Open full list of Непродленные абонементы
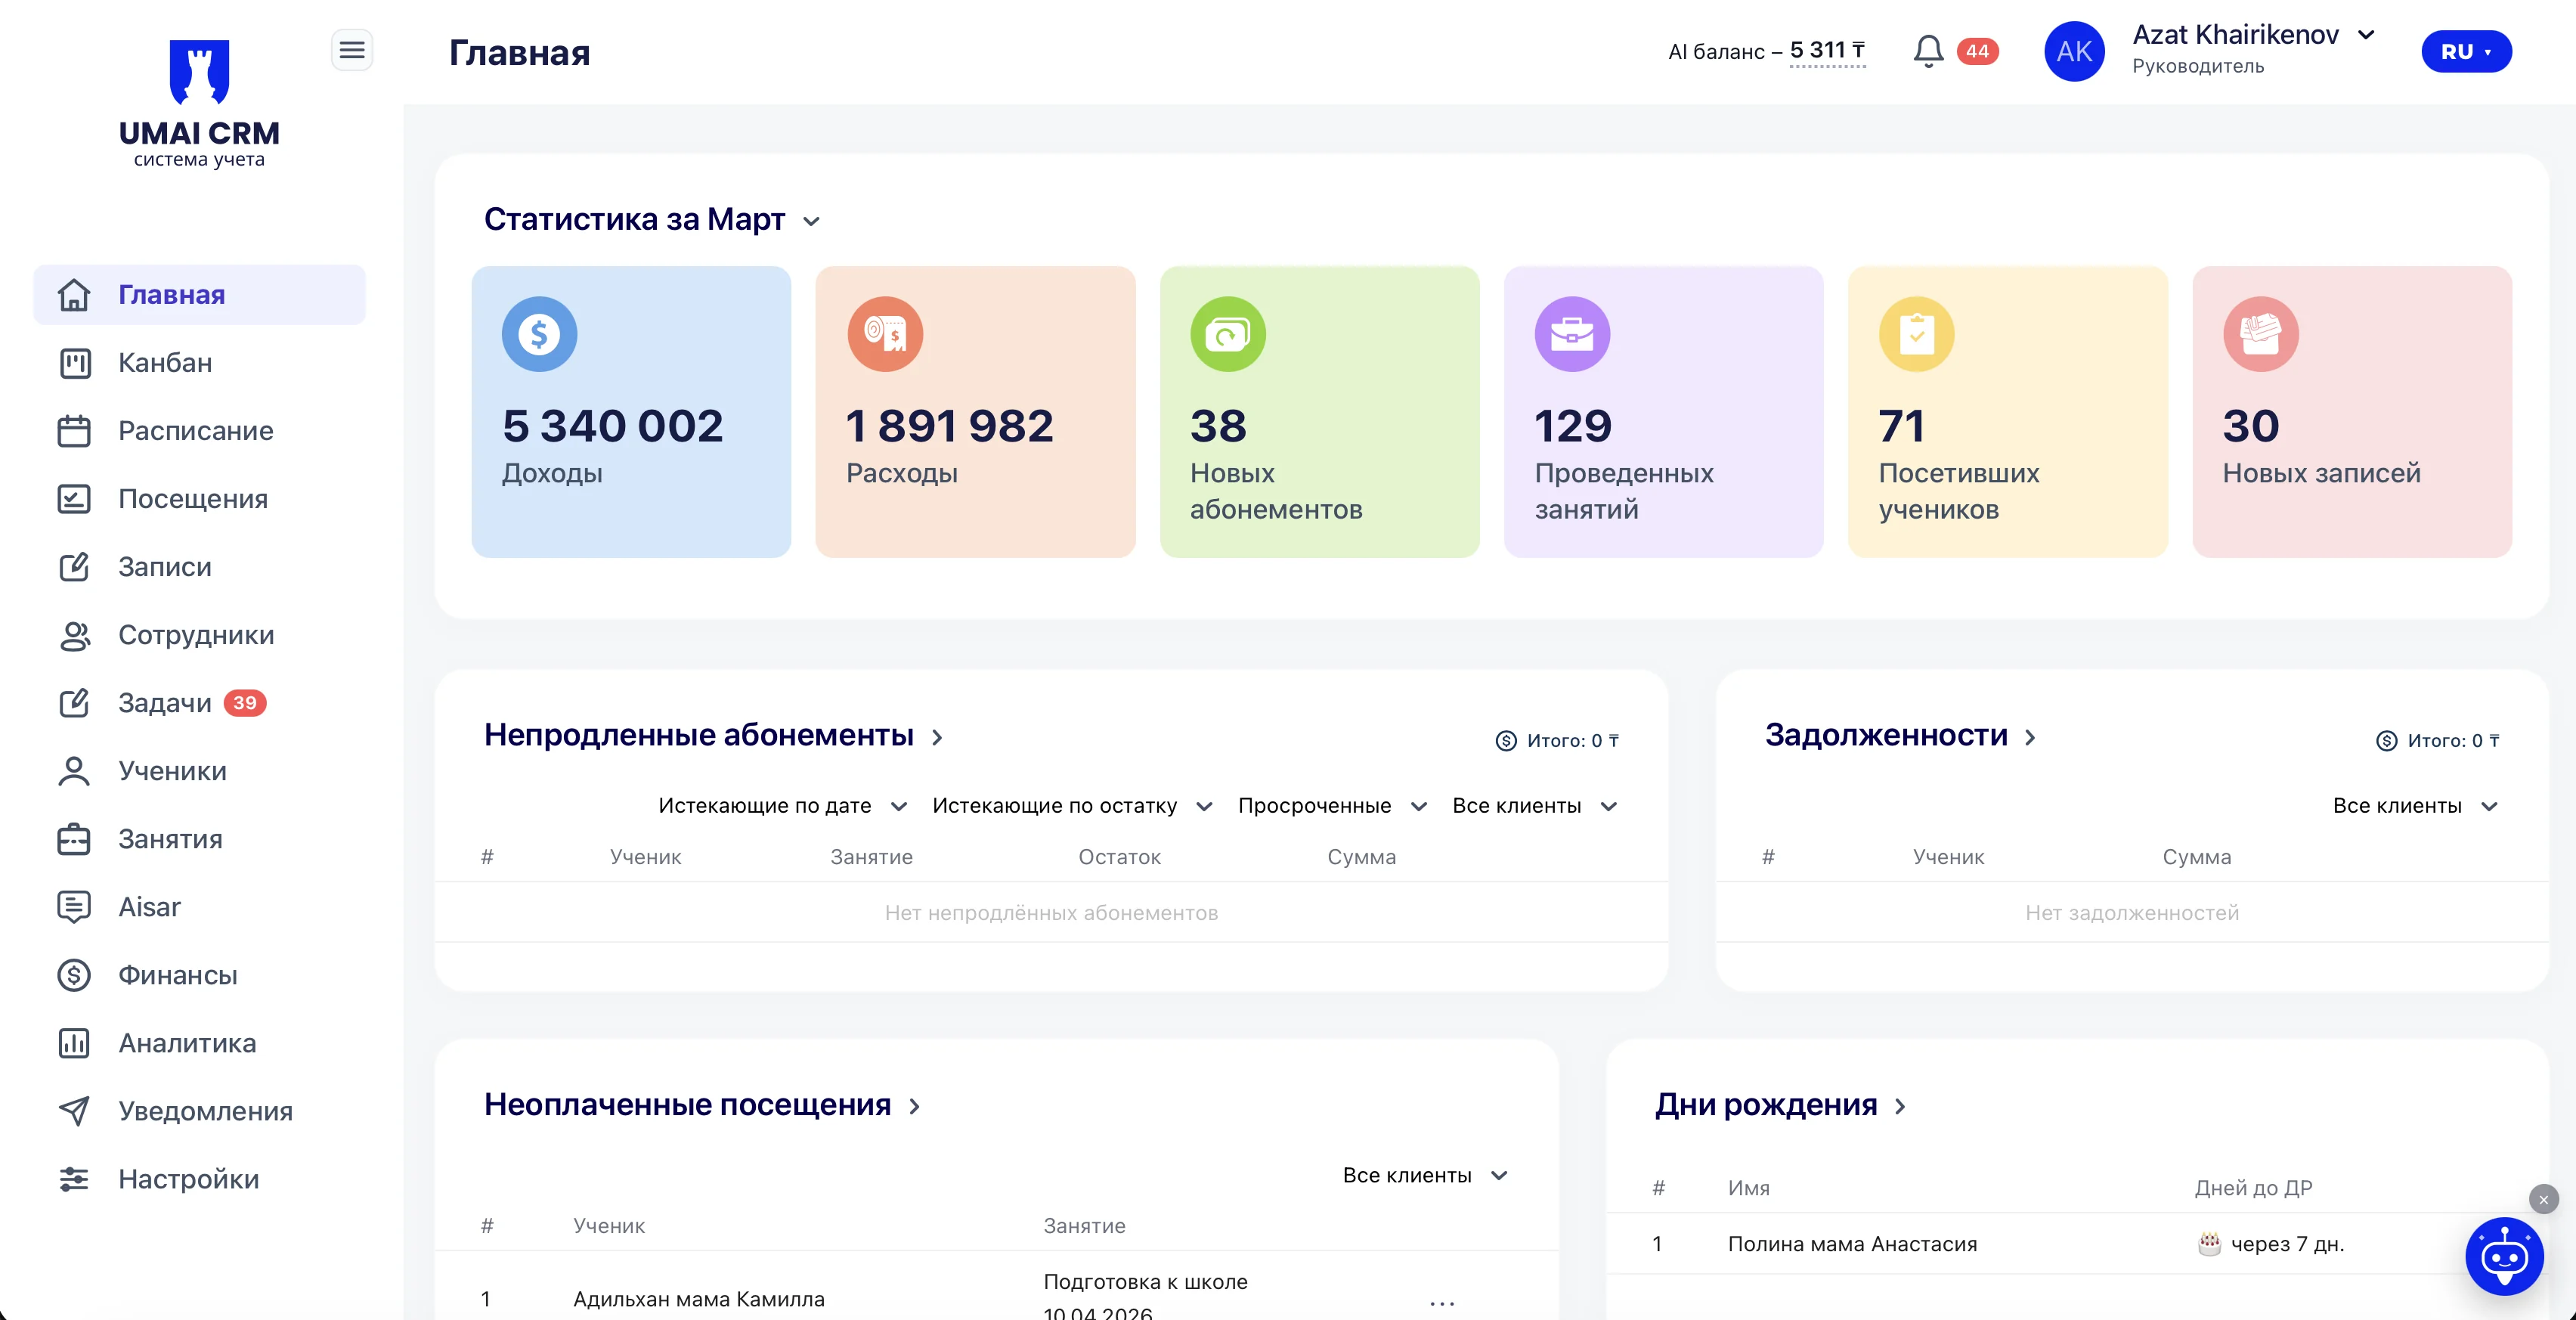Image resolution: width=2576 pixels, height=1320 pixels. click(938, 737)
